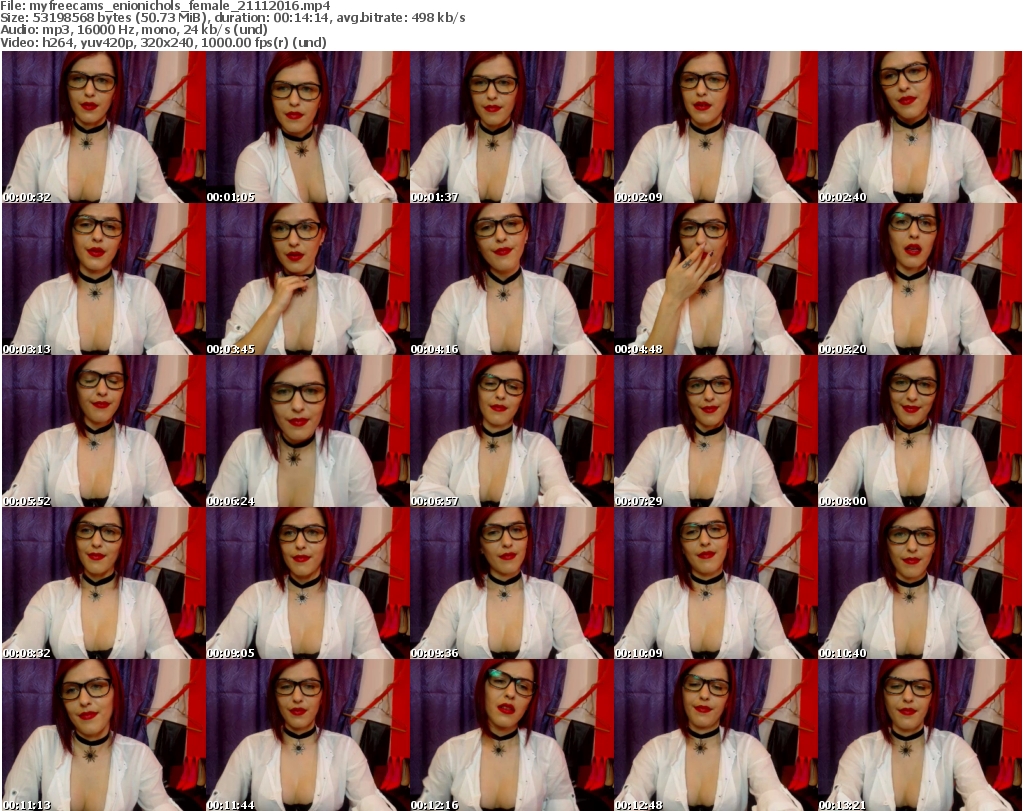Click the Size and duration info line
This screenshot has height=811, width=1024.
click(232, 18)
